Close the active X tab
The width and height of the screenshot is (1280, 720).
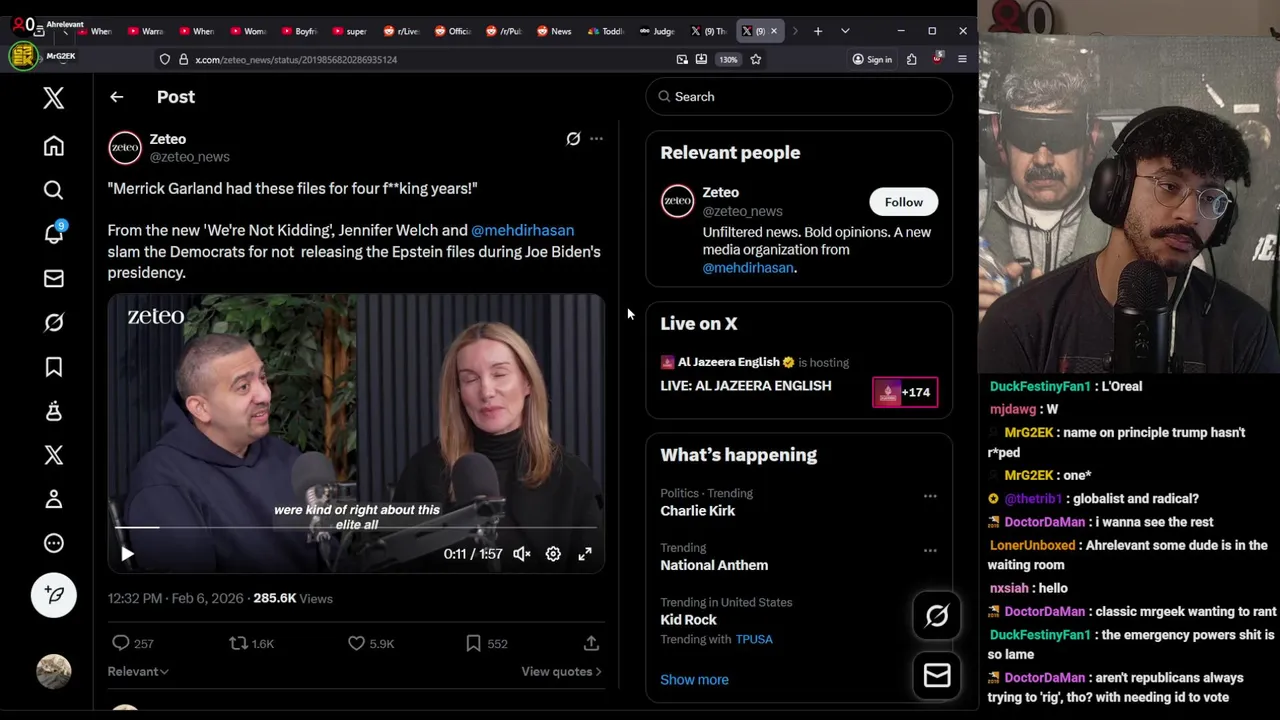click(773, 31)
